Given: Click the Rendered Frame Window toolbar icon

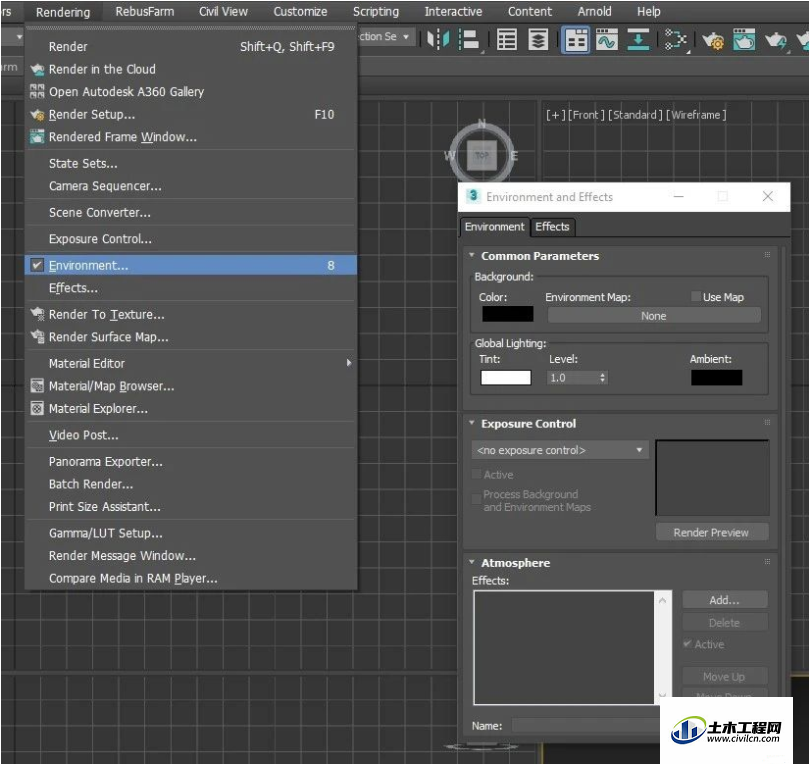Looking at the screenshot, I should [744, 39].
